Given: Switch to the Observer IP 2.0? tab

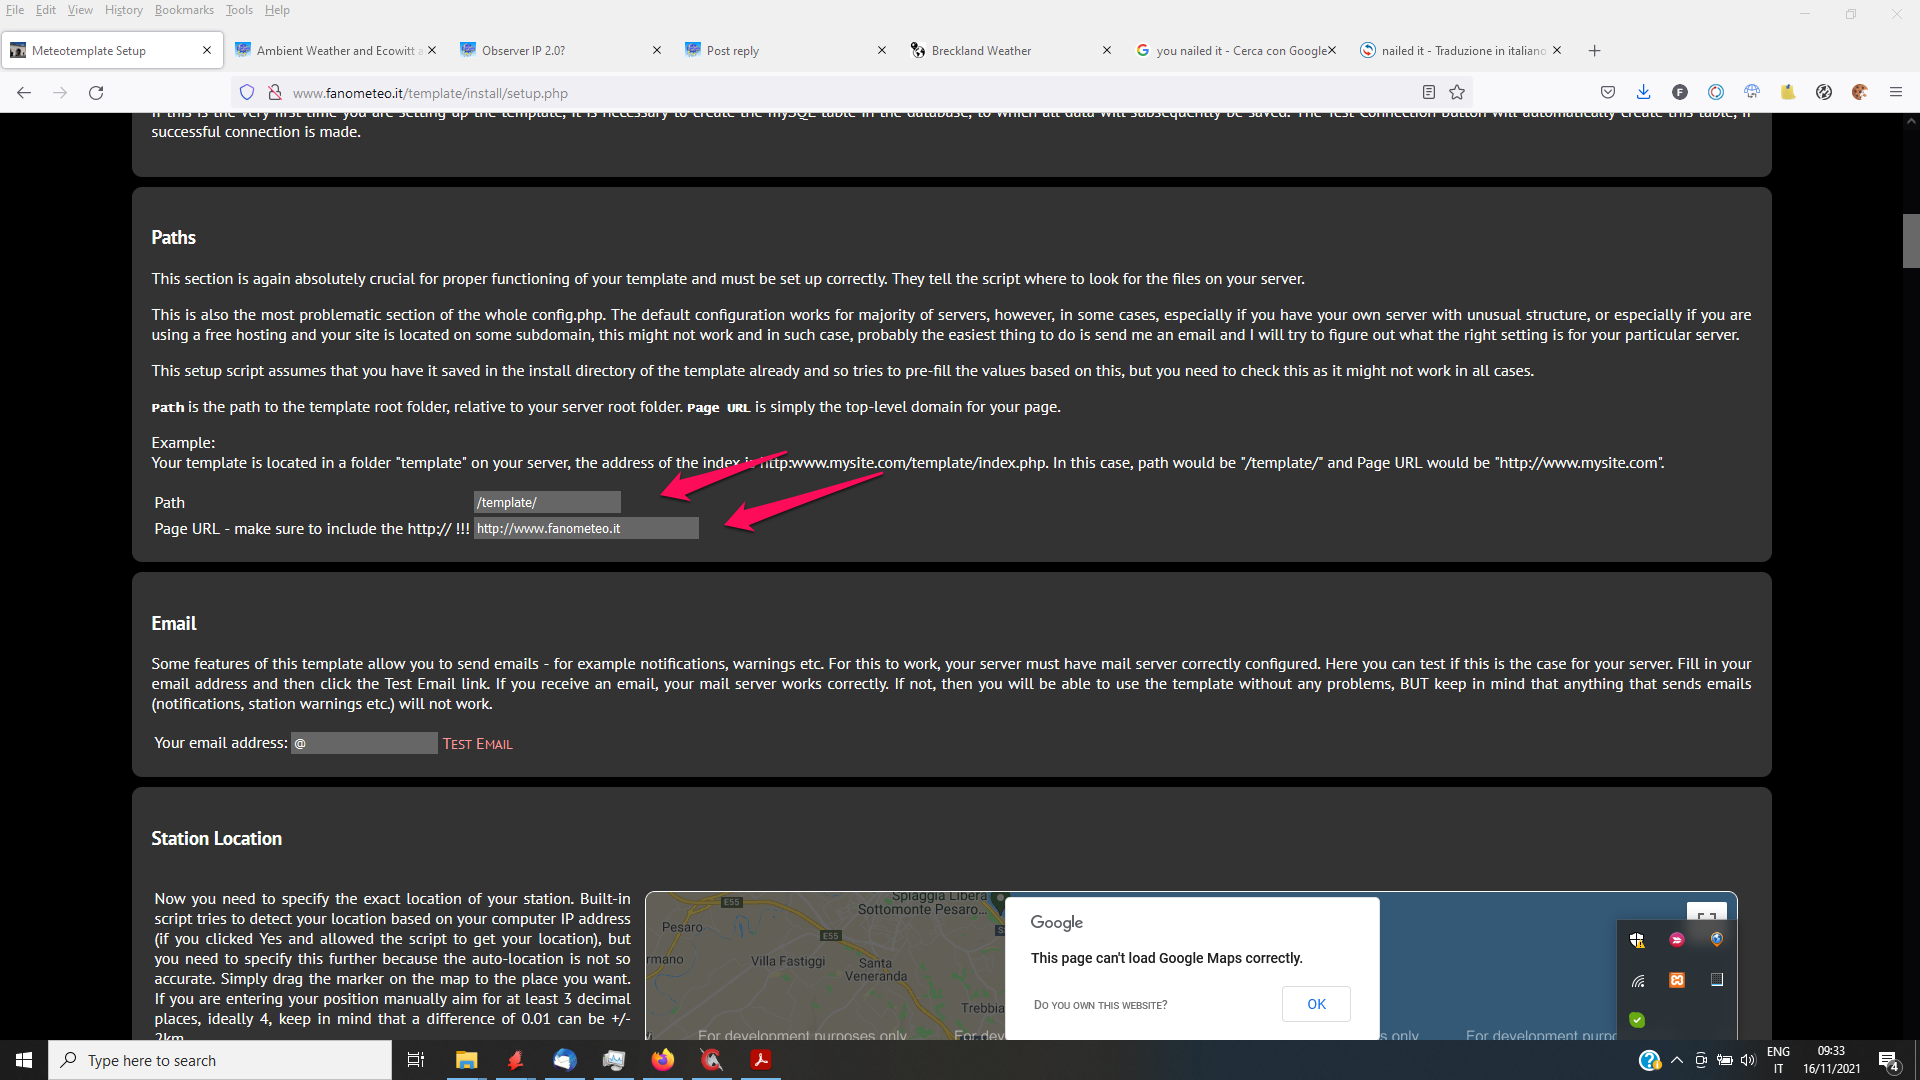Looking at the screenshot, I should [562, 51].
